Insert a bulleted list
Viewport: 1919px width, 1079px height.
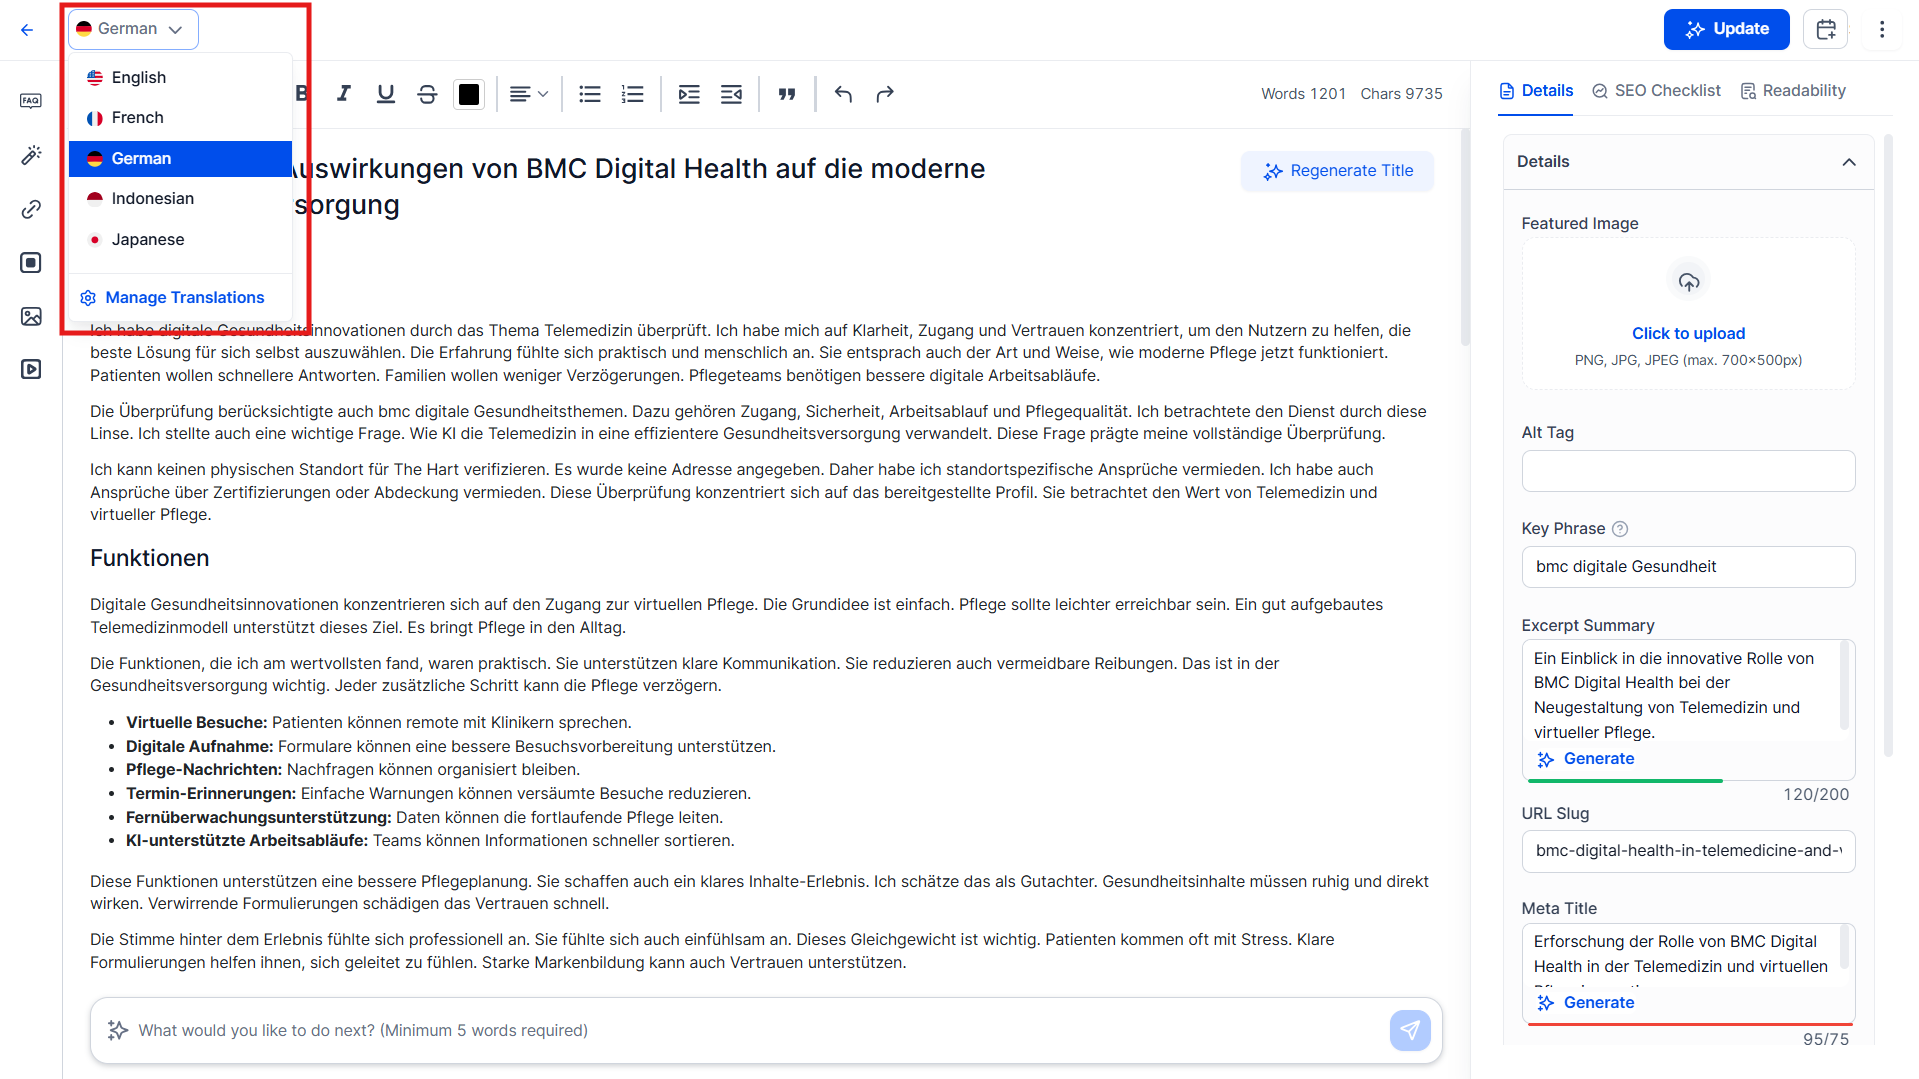(x=590, y=94)
